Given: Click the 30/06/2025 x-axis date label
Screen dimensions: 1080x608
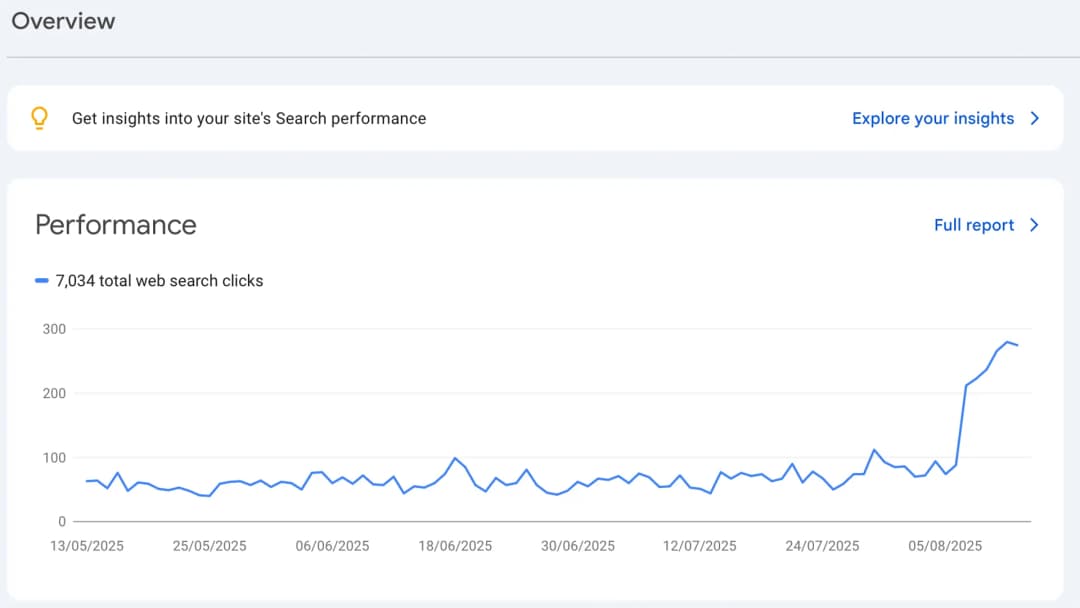Looking at the screenshot, I should 577,546.
